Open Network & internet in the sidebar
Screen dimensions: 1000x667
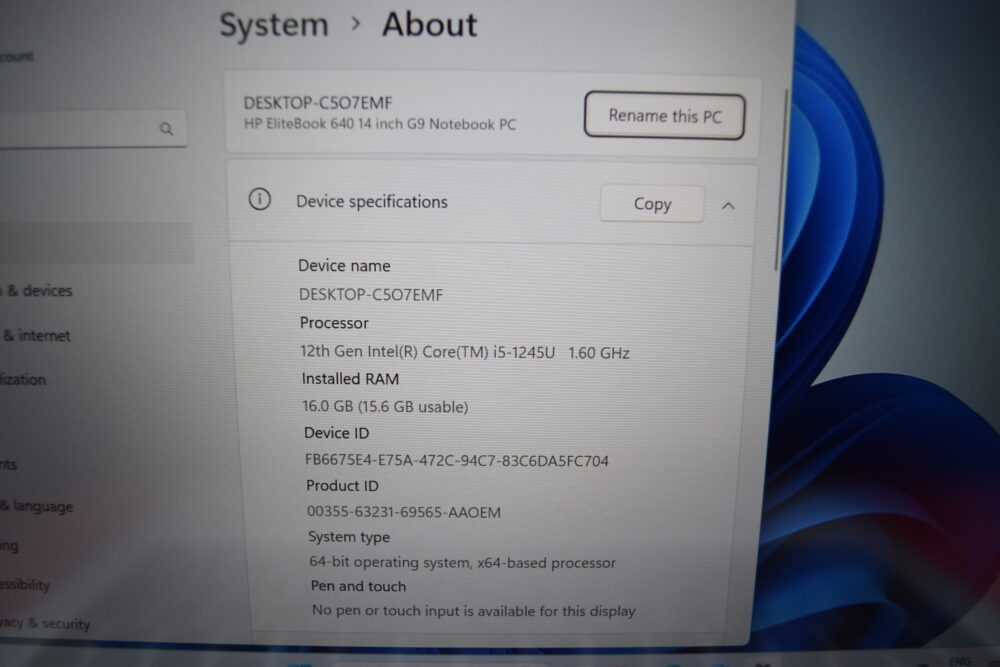[36, 335]
